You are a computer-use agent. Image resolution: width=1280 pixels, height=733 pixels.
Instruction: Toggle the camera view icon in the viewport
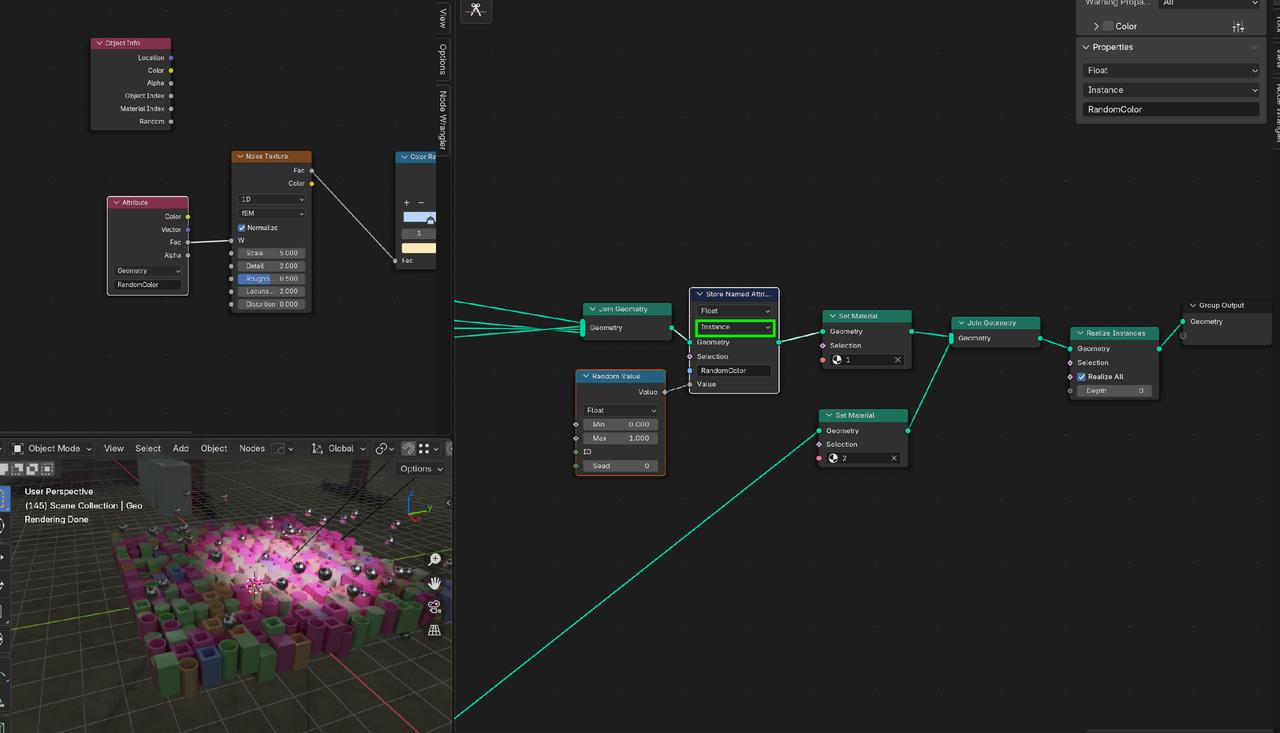pos(434,606)
